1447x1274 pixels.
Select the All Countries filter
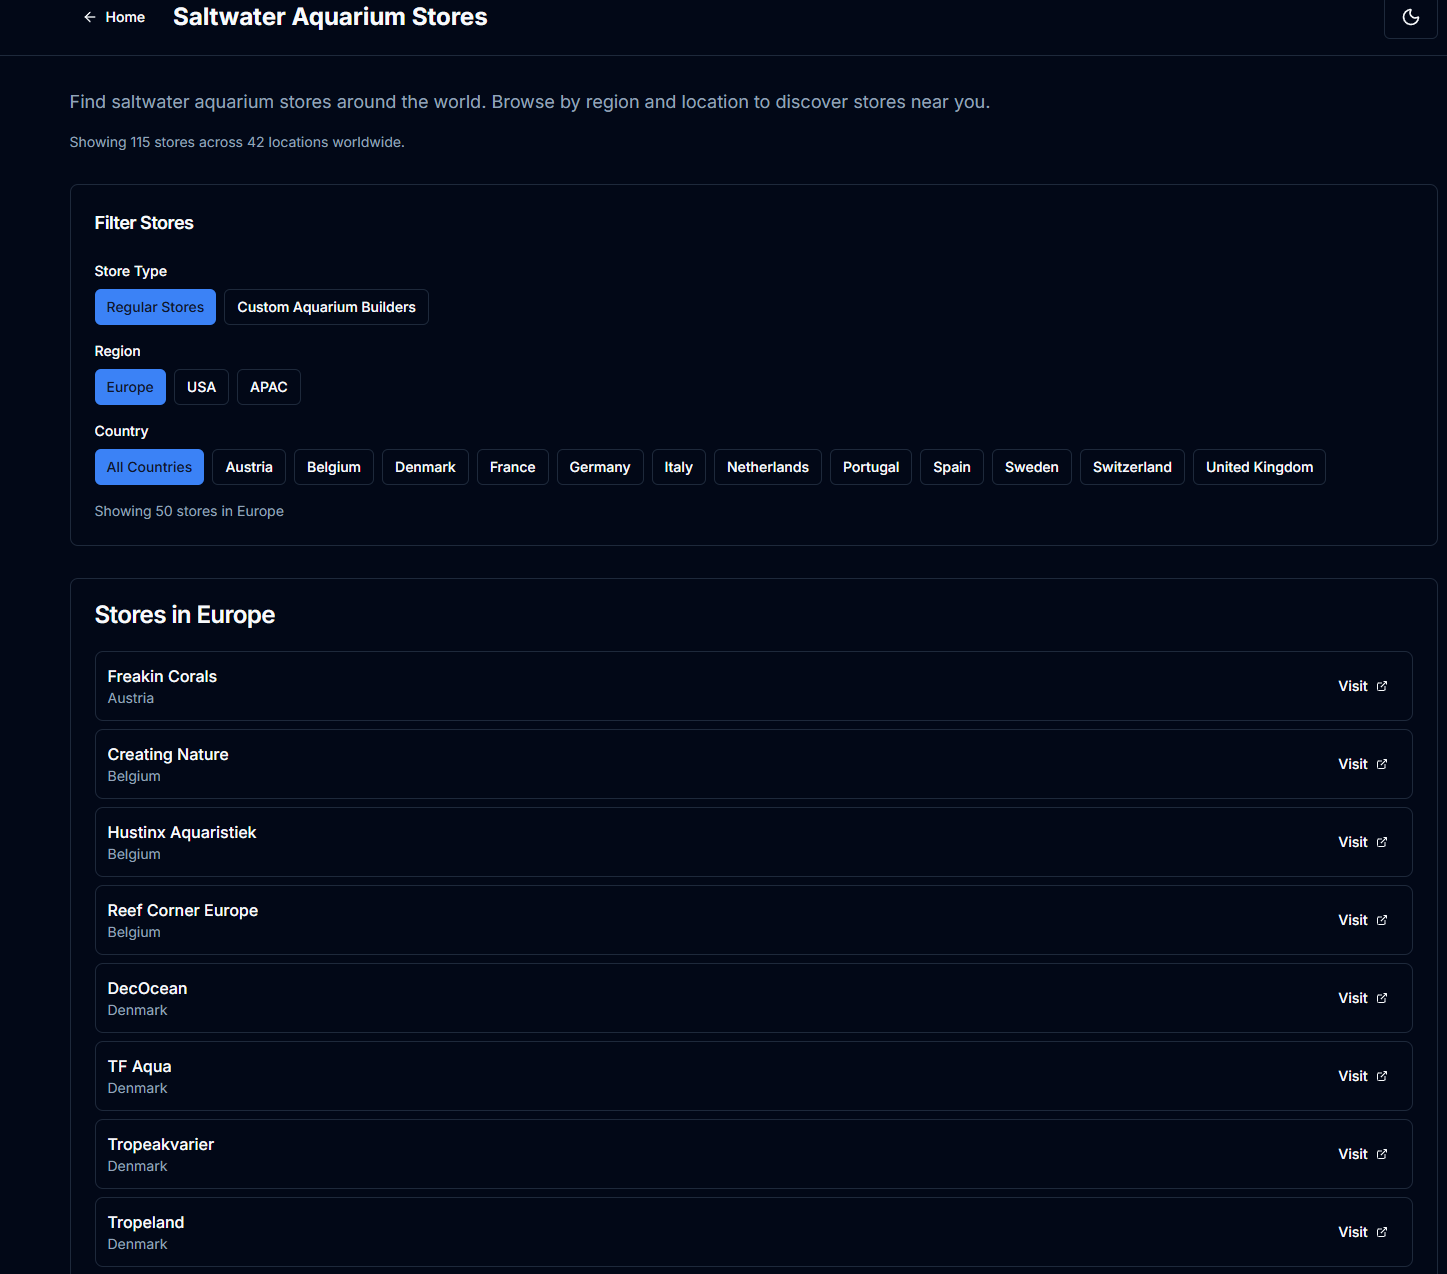pos(149,467)
